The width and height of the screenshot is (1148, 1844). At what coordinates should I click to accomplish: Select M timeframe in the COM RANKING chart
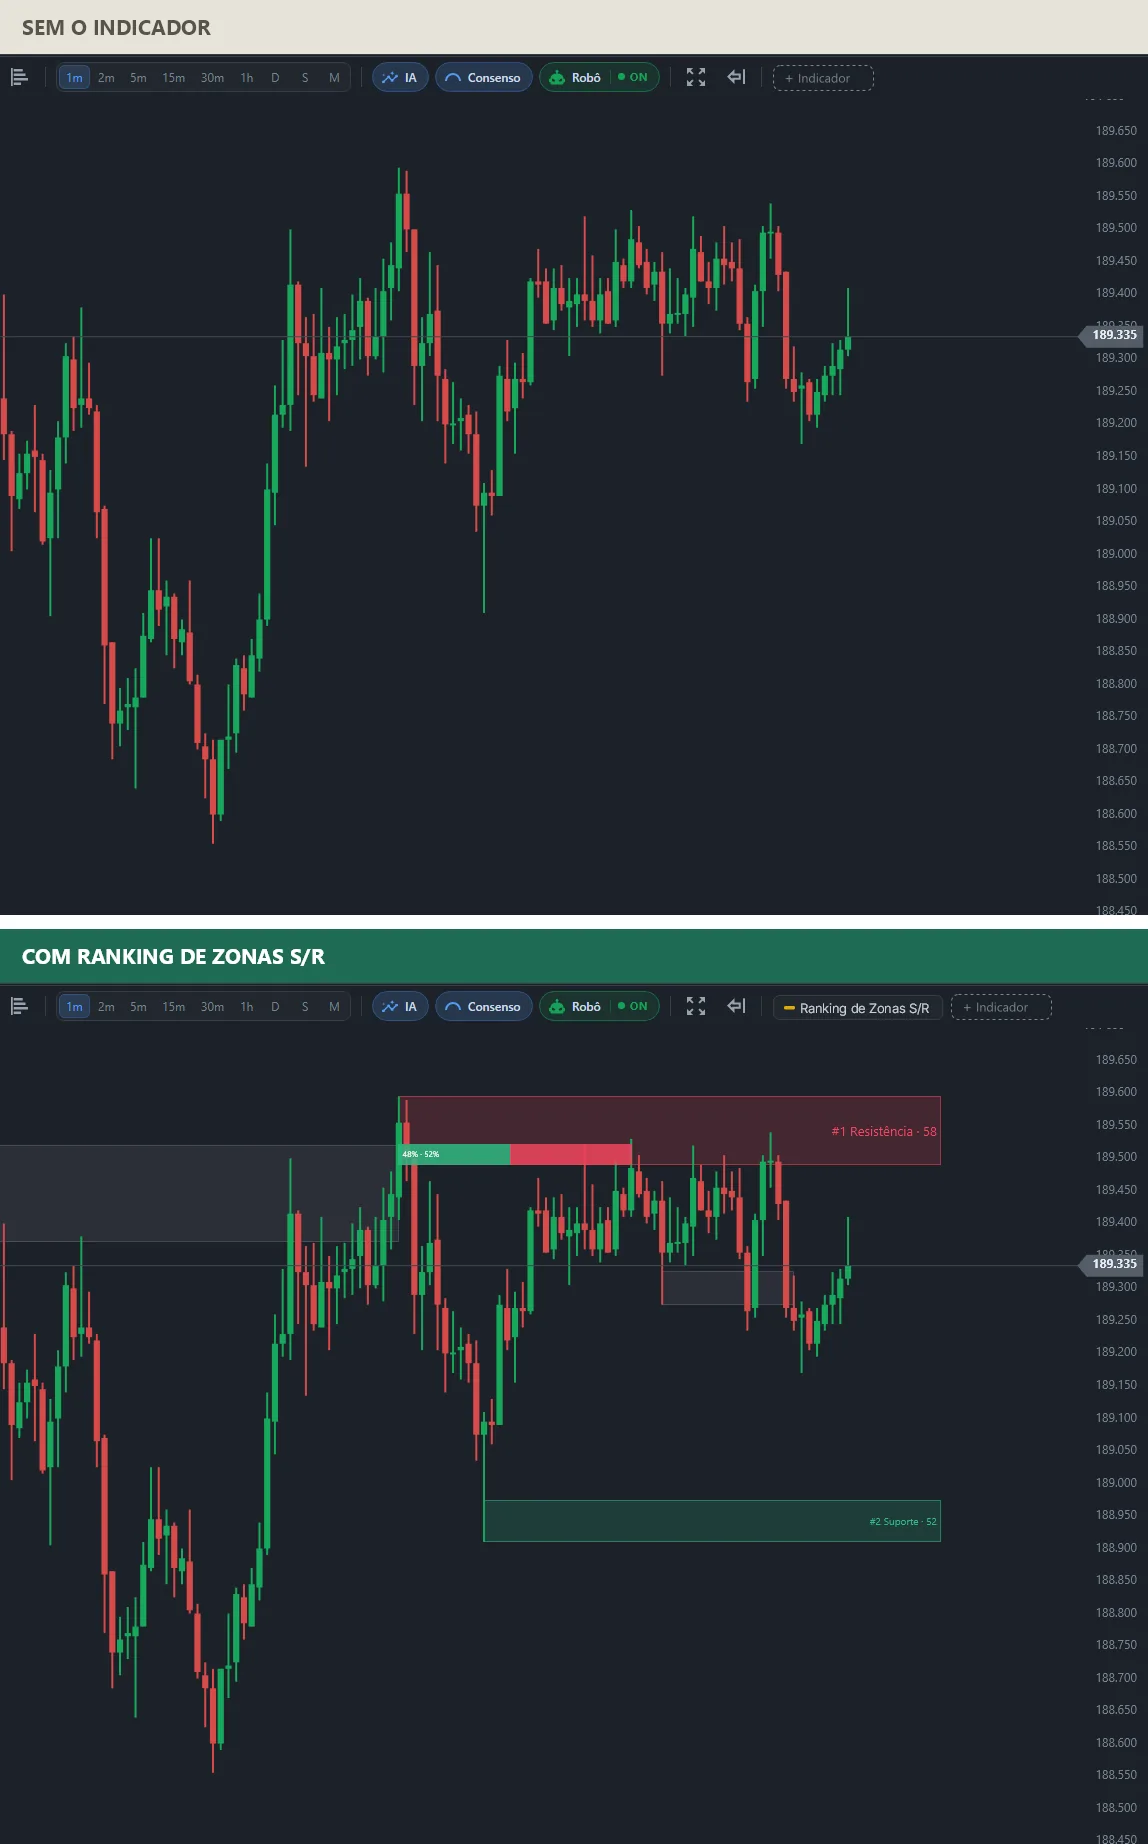click(334, 1007)
